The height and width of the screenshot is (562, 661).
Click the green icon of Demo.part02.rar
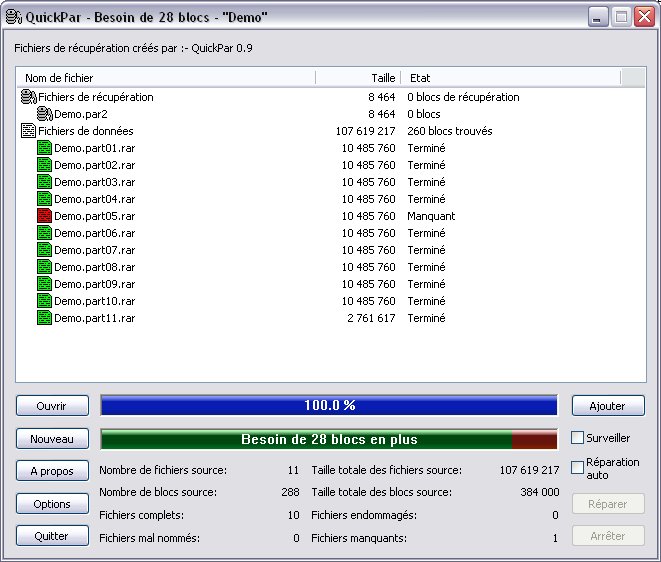[44, 165]
